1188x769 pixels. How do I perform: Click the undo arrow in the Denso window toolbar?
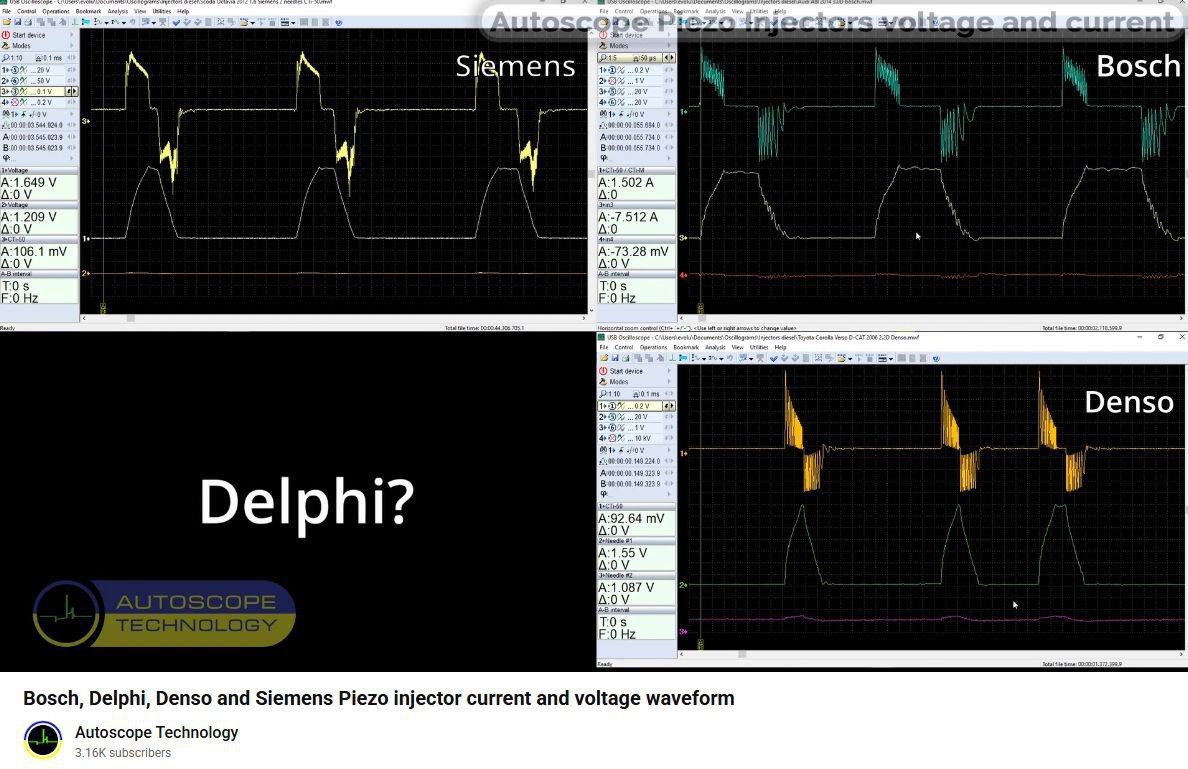(730, 358)
